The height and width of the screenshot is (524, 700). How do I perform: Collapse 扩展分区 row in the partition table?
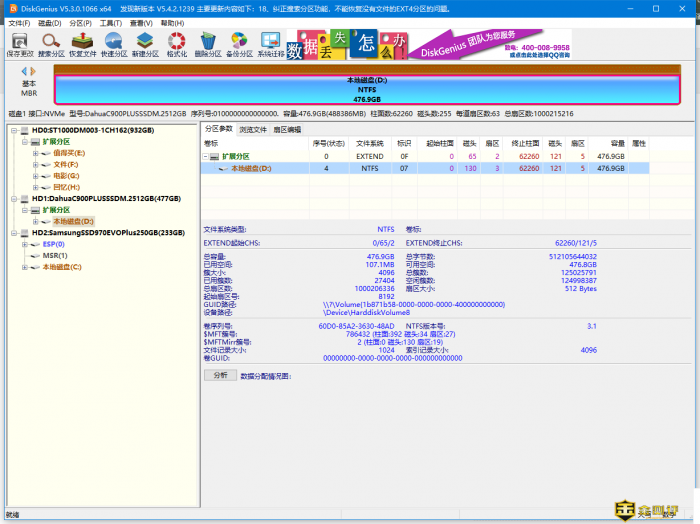click(207, 157)
